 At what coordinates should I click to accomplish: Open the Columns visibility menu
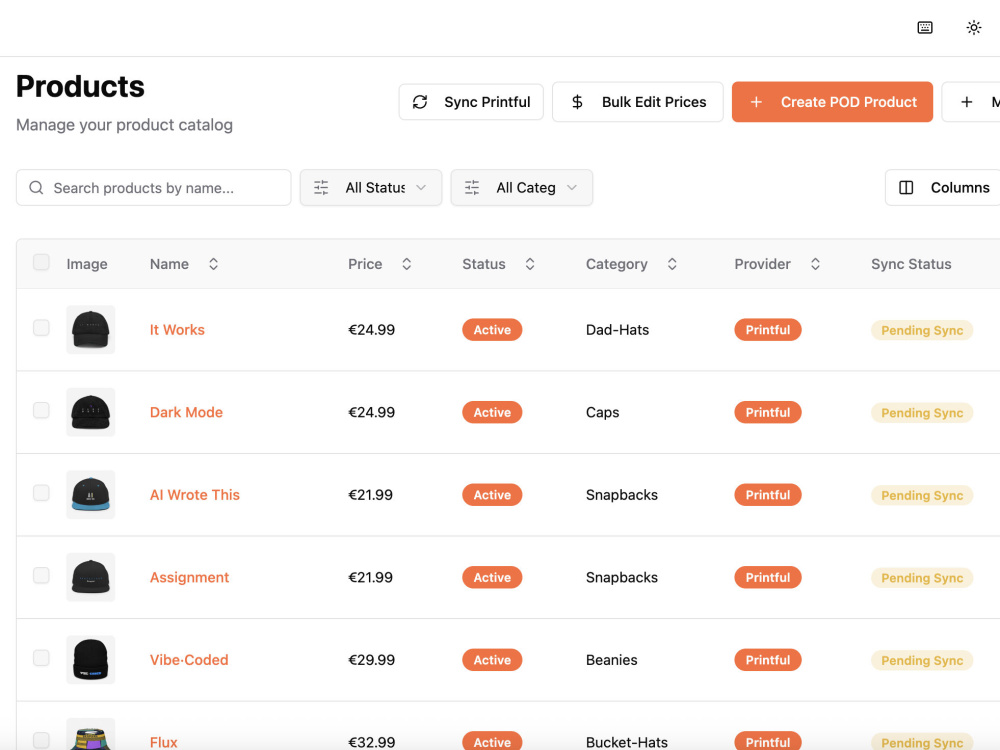point(943,188)
